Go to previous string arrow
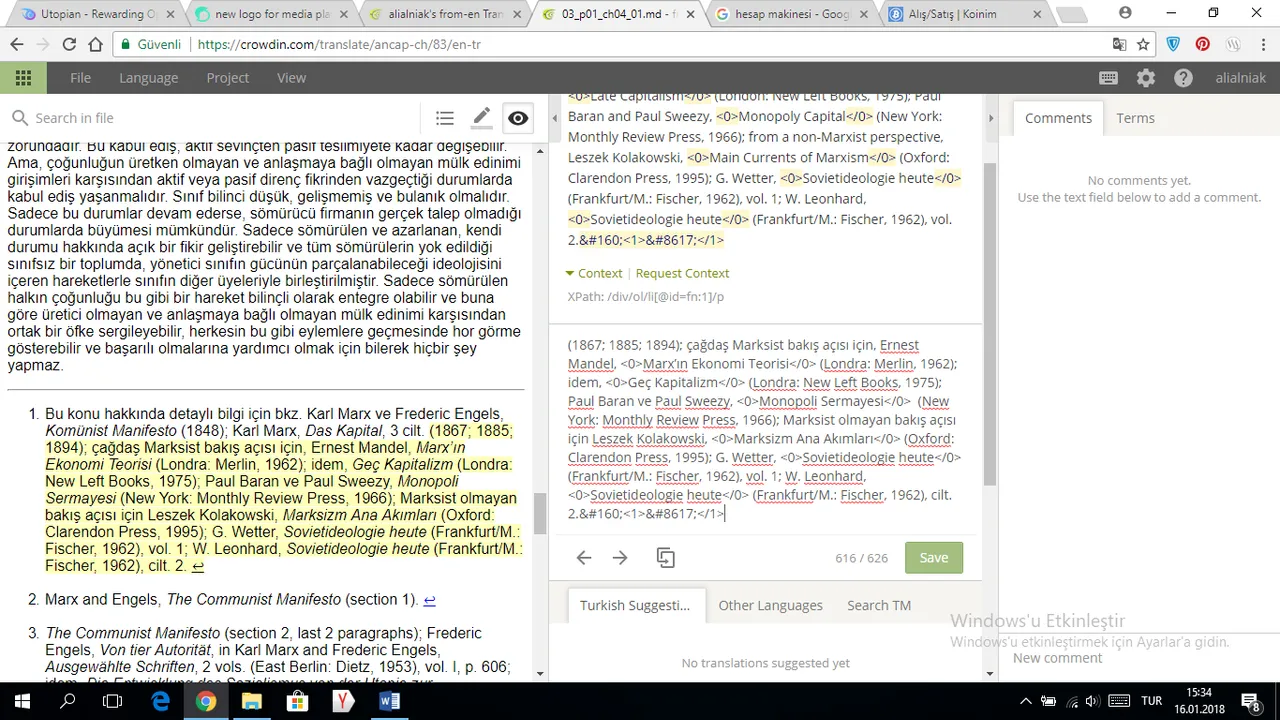Viewport: 1280px width, 720px height. click(x=584, y=558)
